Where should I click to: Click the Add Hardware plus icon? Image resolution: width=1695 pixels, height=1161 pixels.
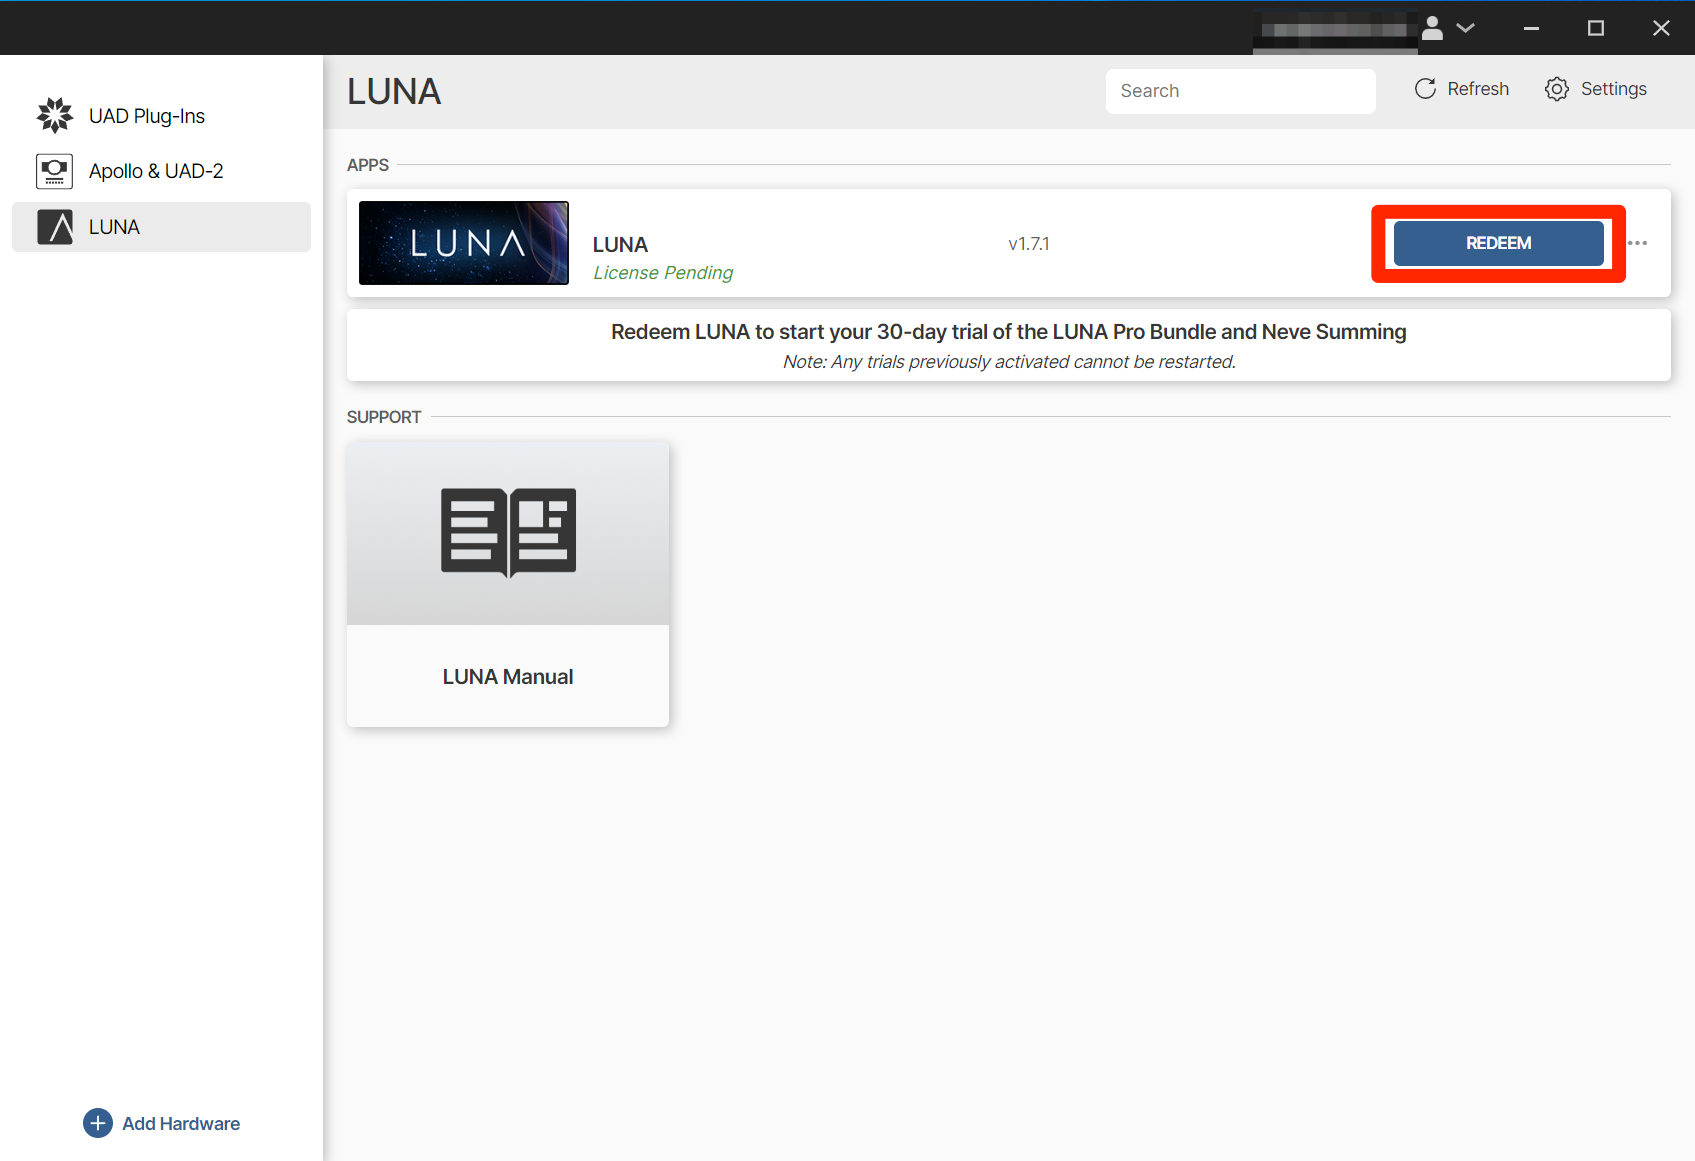[x=98, y=1123]
